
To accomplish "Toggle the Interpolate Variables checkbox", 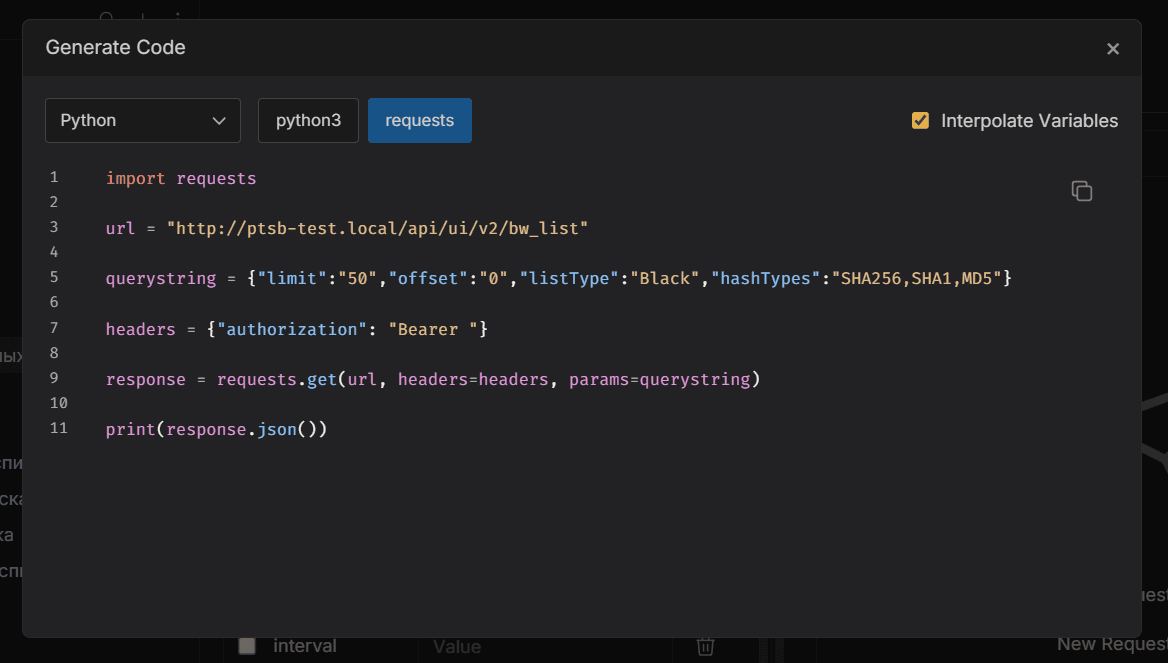I will coord(920,121).
